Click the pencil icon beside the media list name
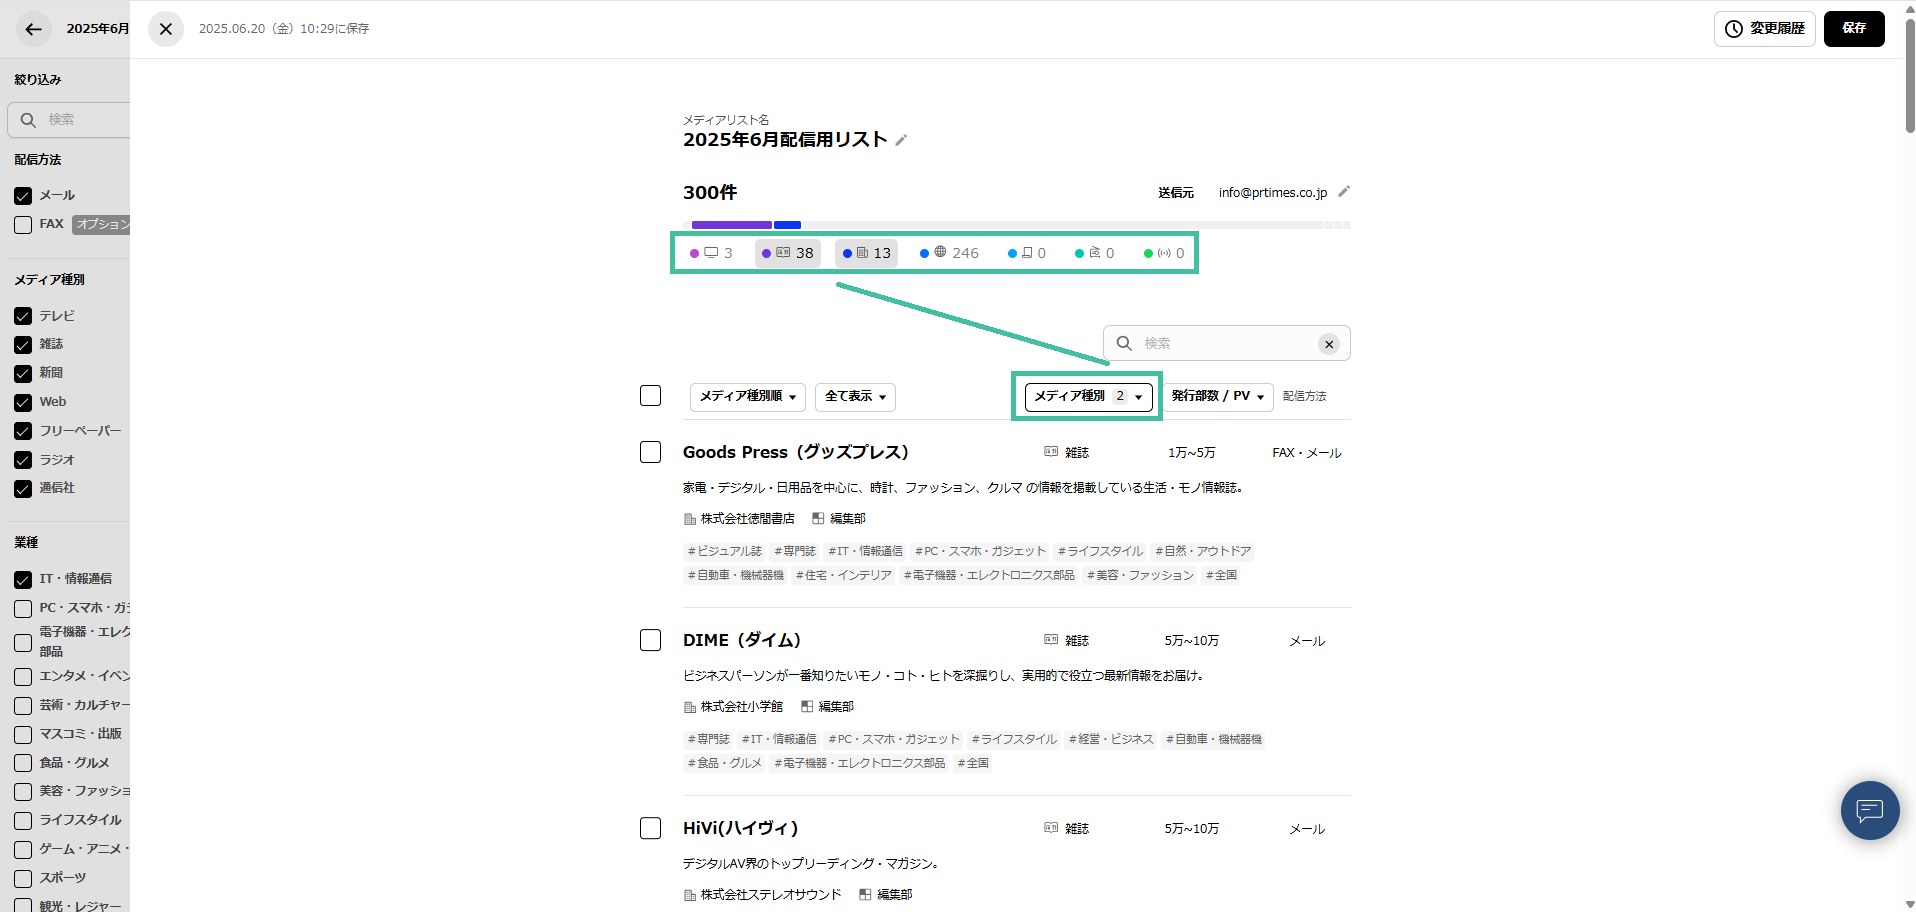Screen dimensions: 1916x912 coord(901,140)
